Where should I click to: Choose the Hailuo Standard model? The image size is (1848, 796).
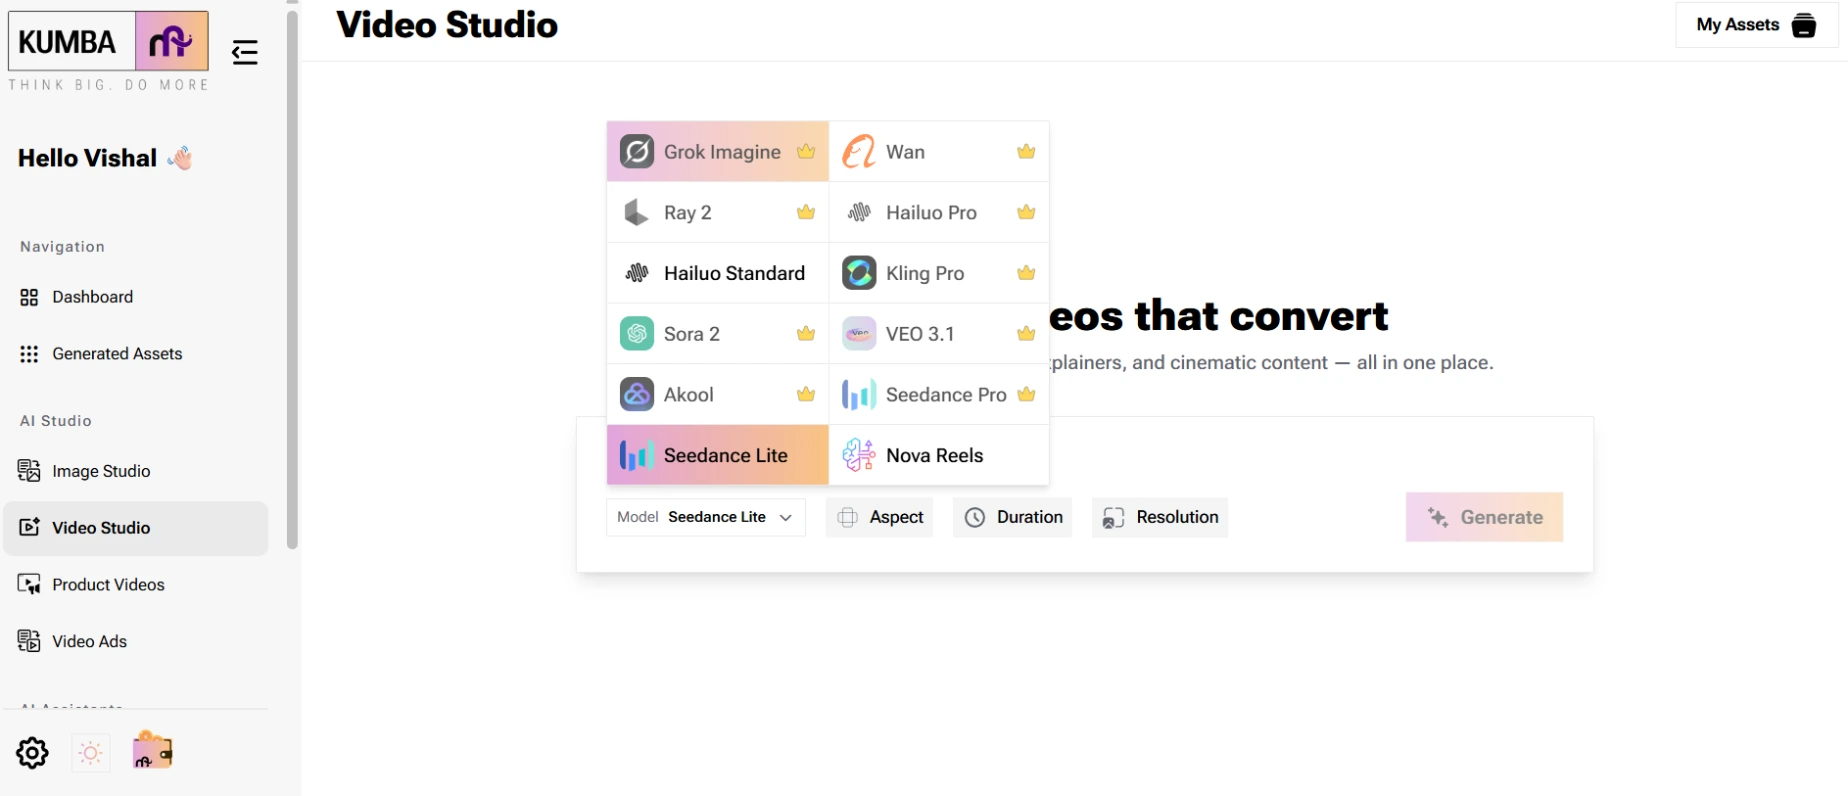(x=718, y=273)
